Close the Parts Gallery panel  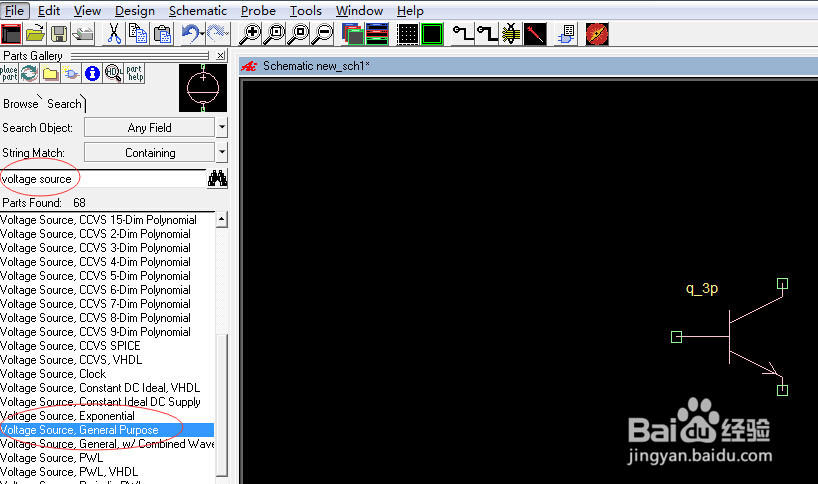point(221,55)
